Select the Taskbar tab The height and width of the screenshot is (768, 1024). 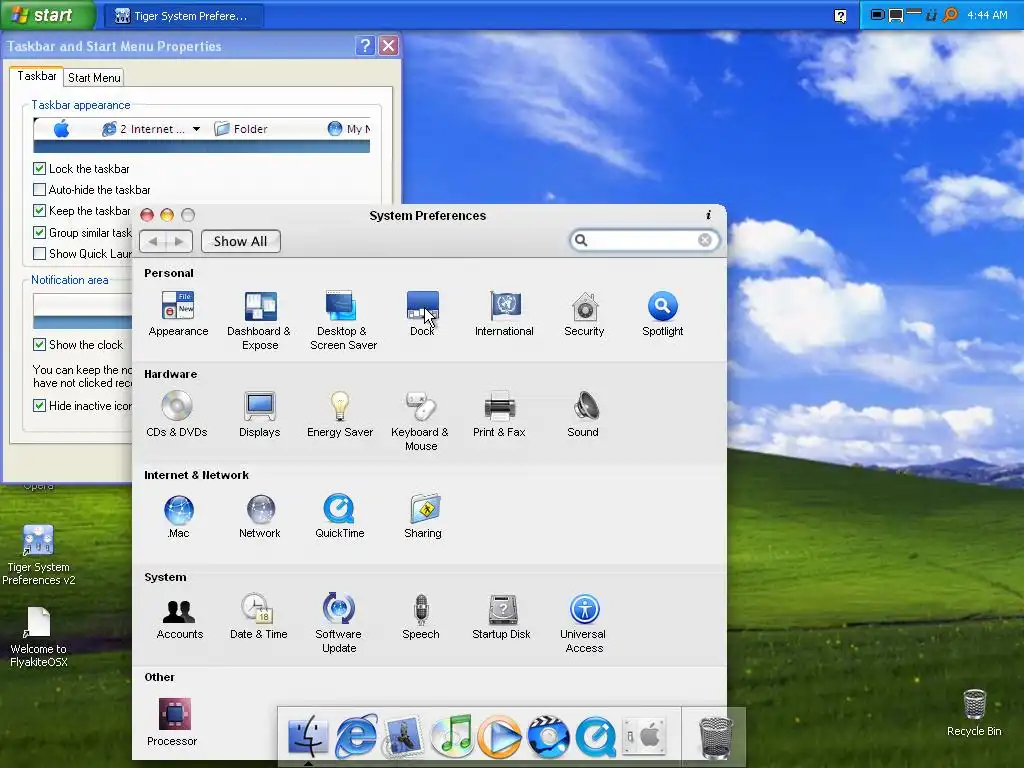pyautogui.click(x=37, y=76)
